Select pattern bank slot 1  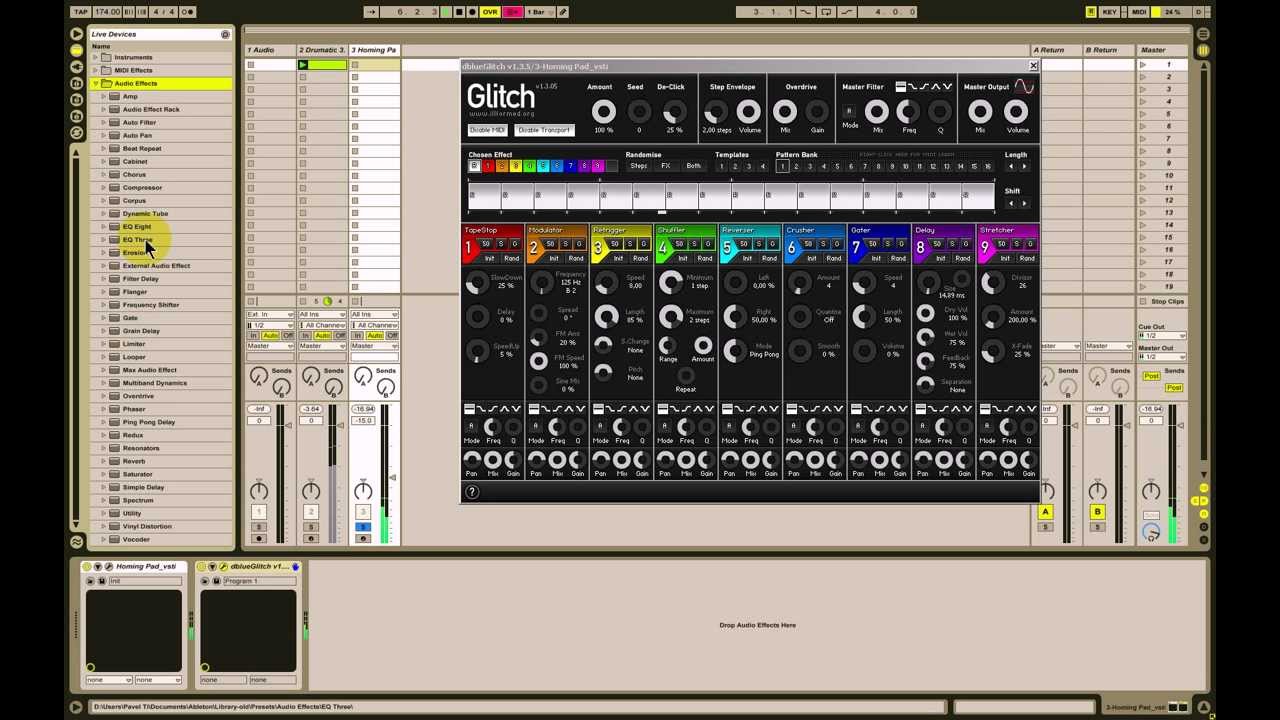click(x=782, y=166)
